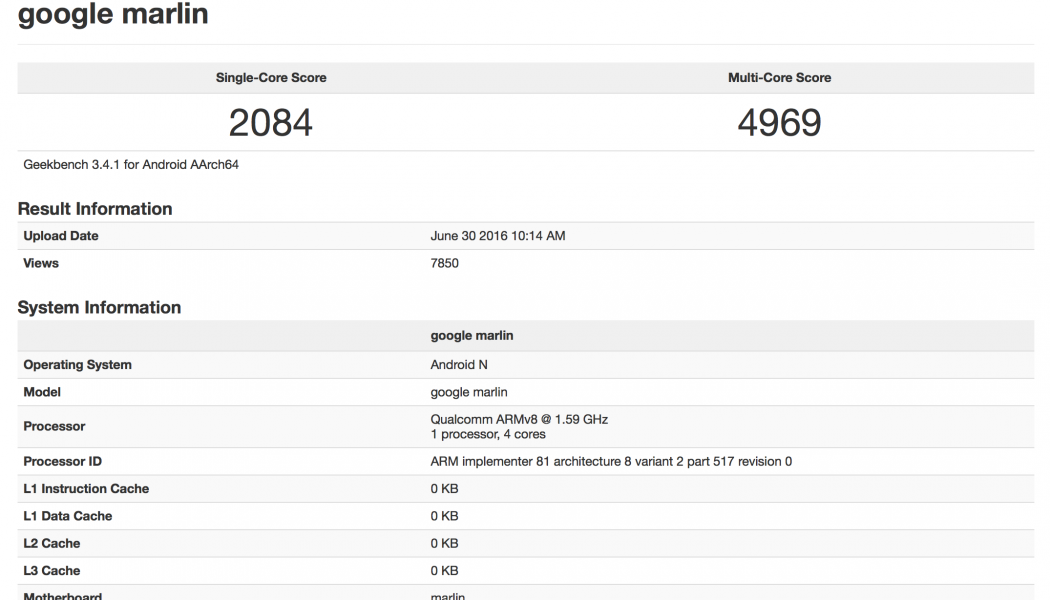This screenshot has width=1050, height=600.
Task: Select the L2 Cache row label
Action: [52, 544]
